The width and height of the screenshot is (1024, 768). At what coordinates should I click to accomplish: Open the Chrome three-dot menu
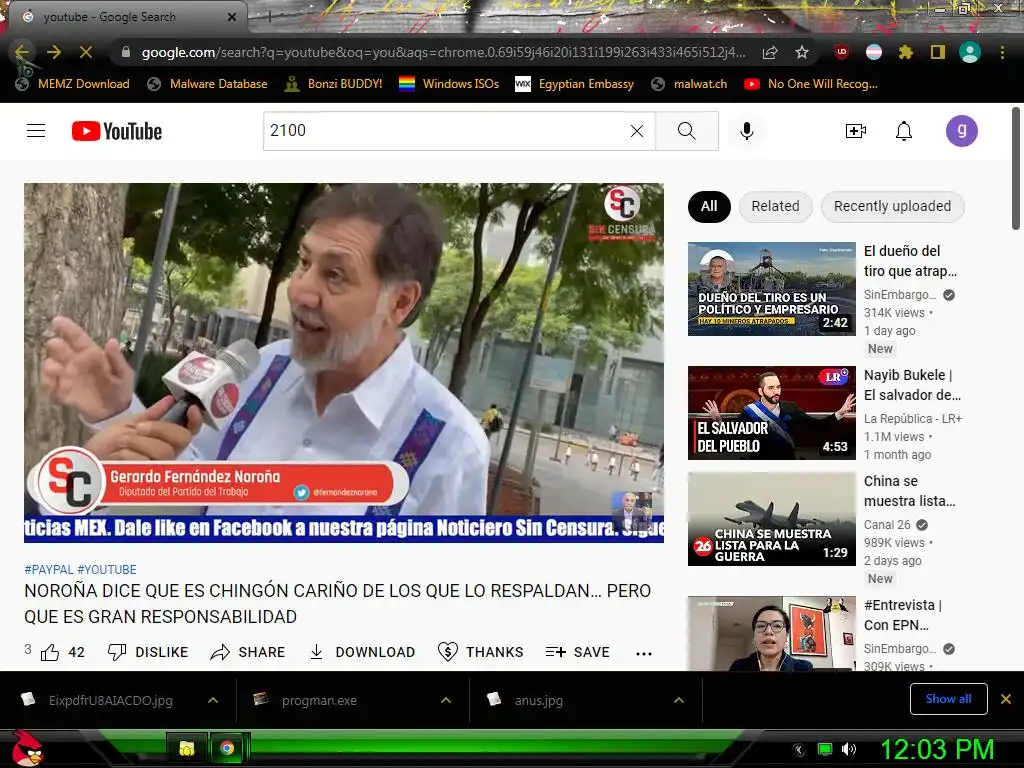coord(1002,52)
